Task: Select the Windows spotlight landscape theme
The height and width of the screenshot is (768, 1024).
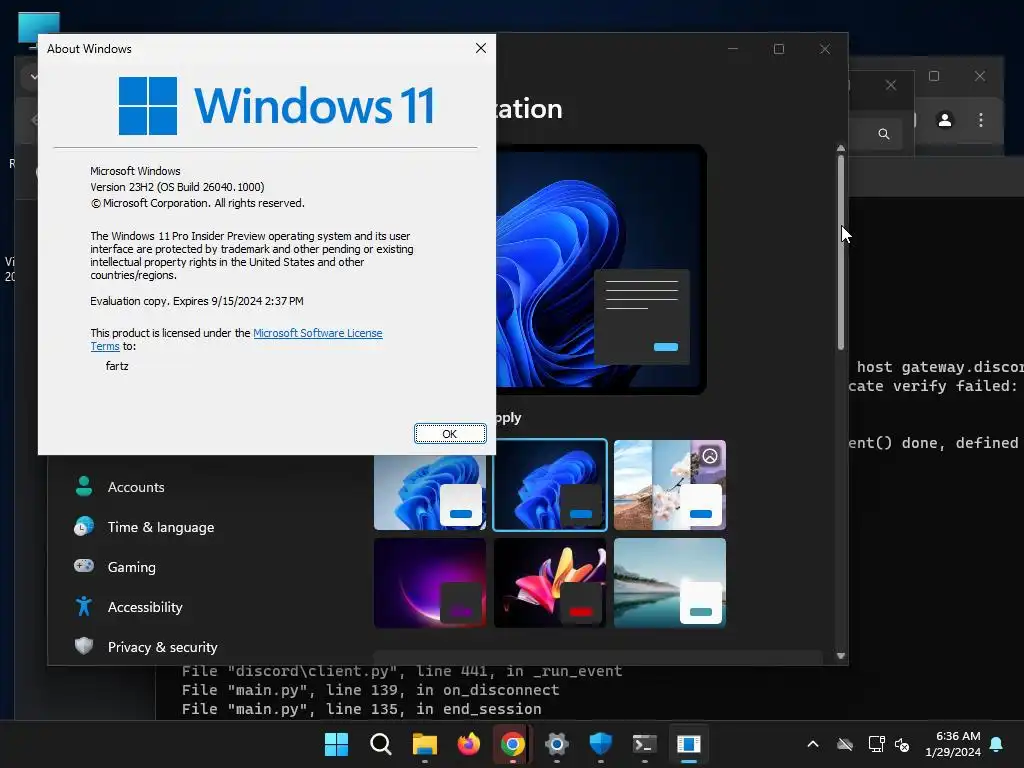Action: click(669, 485)
